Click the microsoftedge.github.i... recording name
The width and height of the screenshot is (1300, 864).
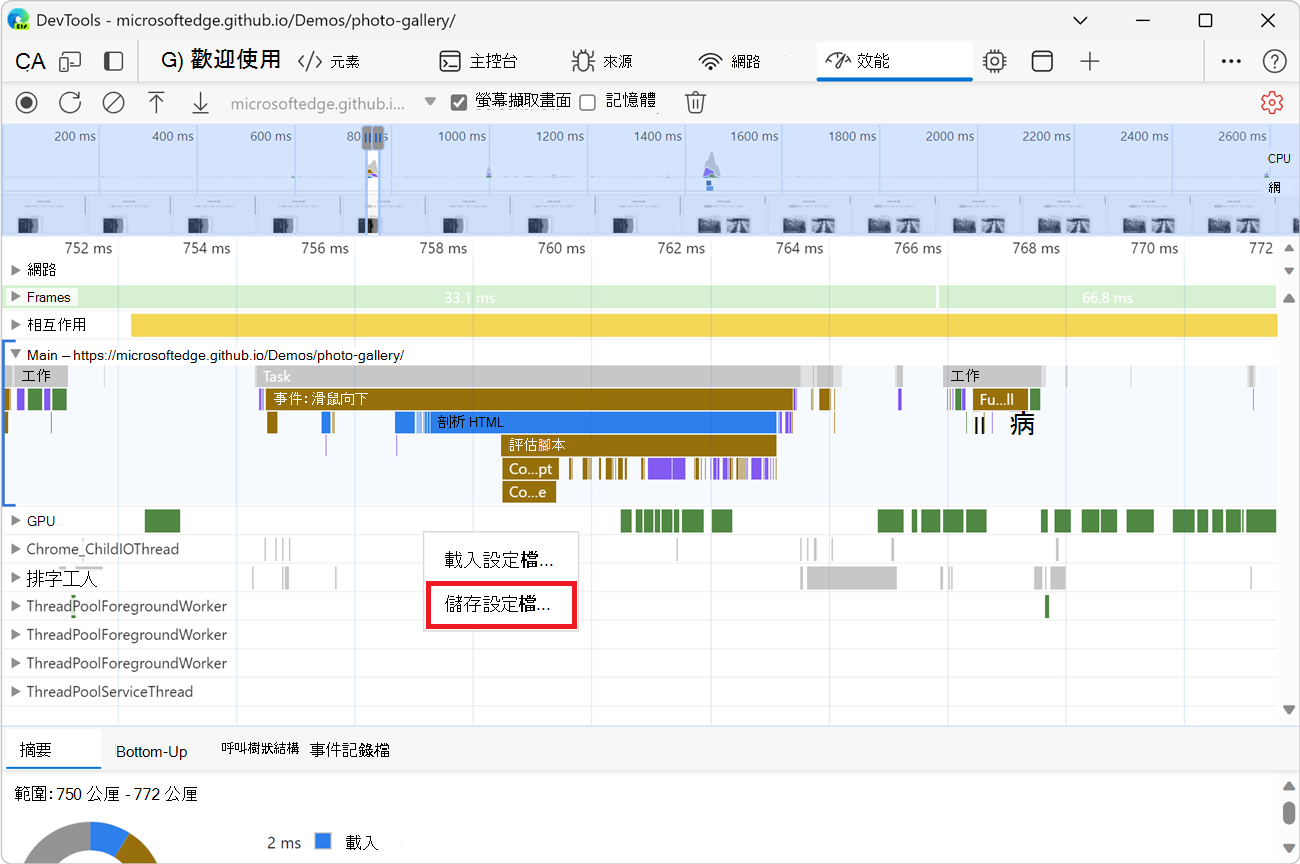pyautogui.click(x=318, y=102)
